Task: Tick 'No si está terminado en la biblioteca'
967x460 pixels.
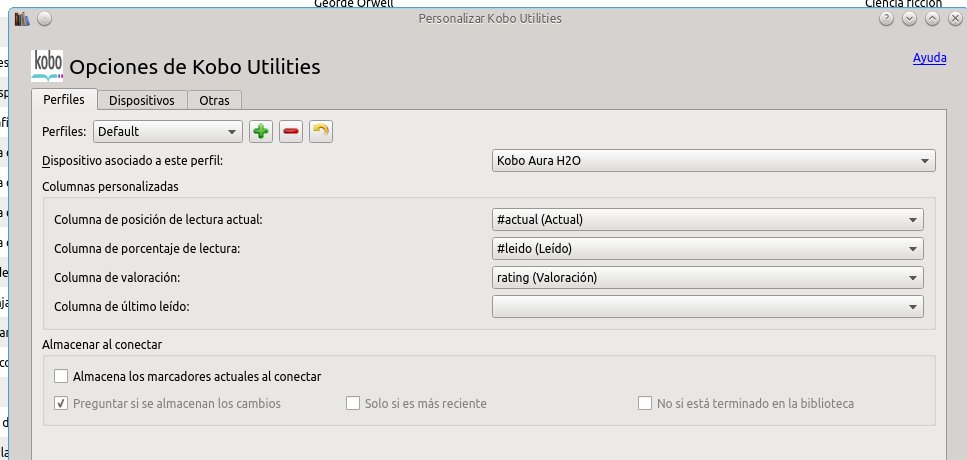Action: tap(645, 403)
